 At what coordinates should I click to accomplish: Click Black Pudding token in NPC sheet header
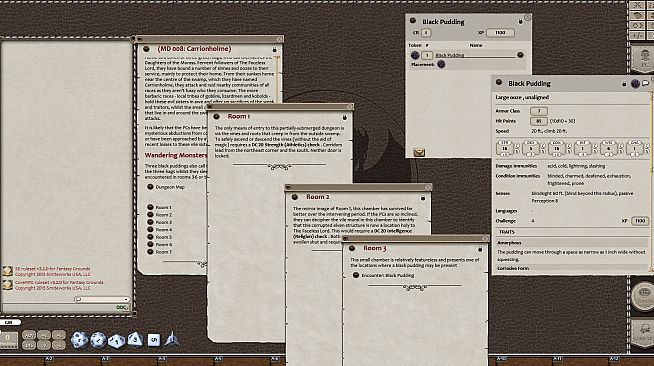tap(635, 84)
